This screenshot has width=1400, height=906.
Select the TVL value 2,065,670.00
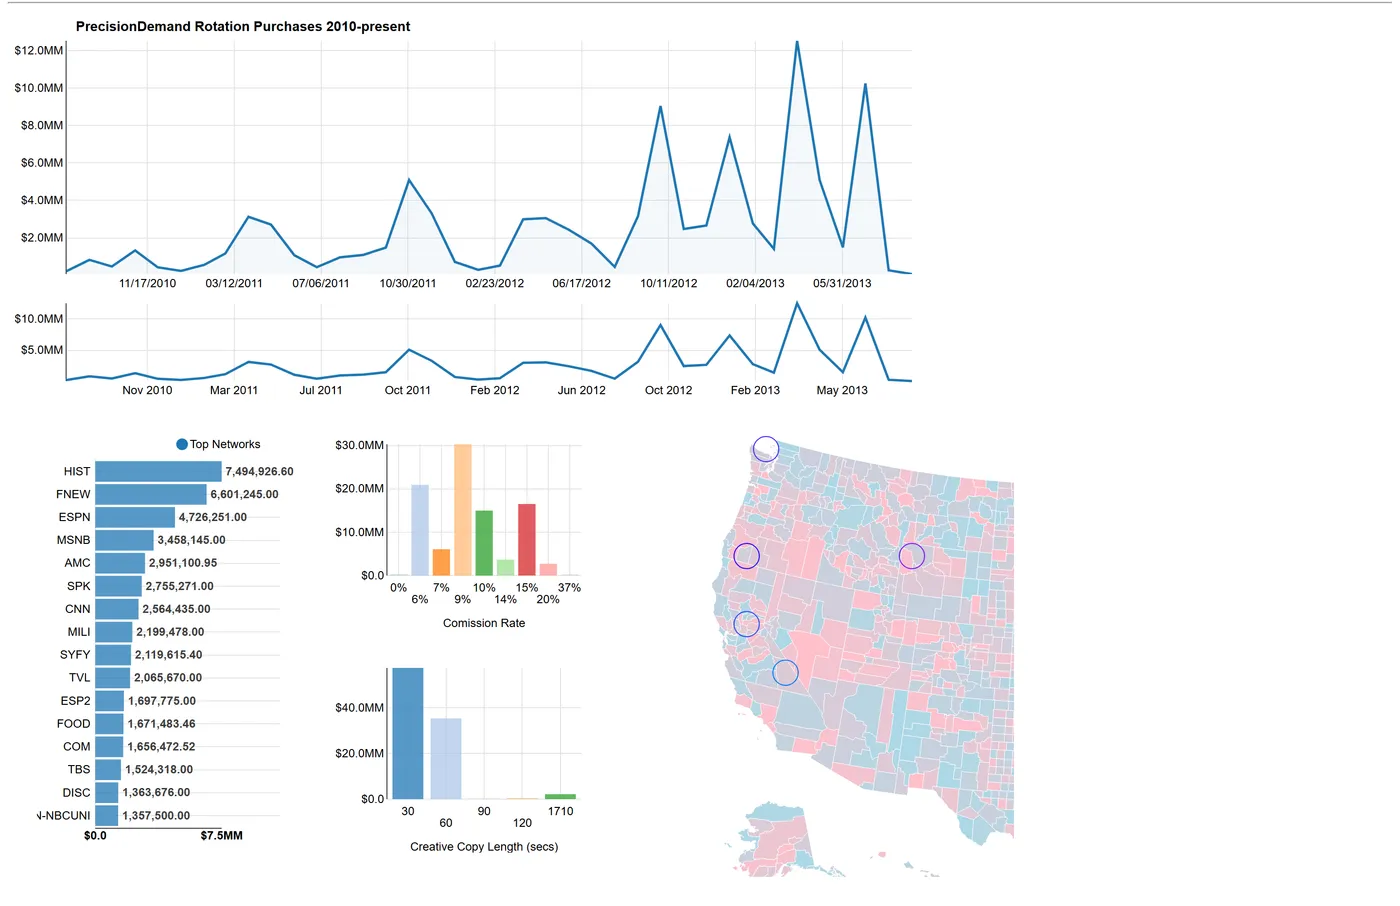click(x=168, y=678)
